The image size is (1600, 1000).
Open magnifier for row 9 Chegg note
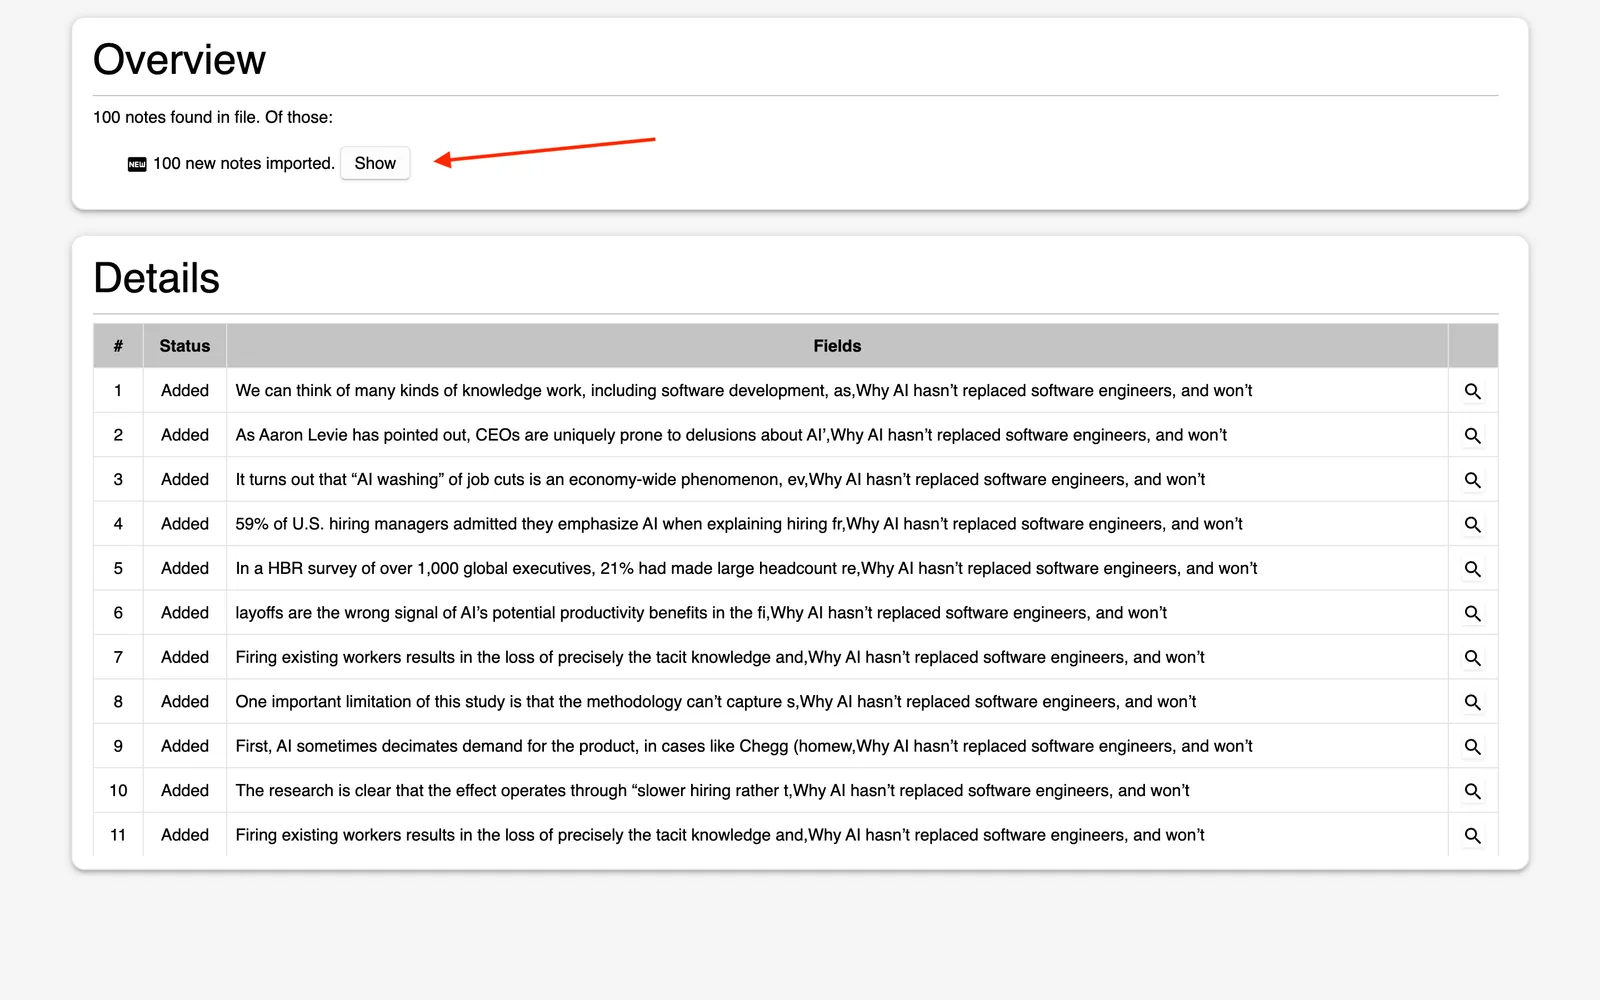[x=1472, y=747]
